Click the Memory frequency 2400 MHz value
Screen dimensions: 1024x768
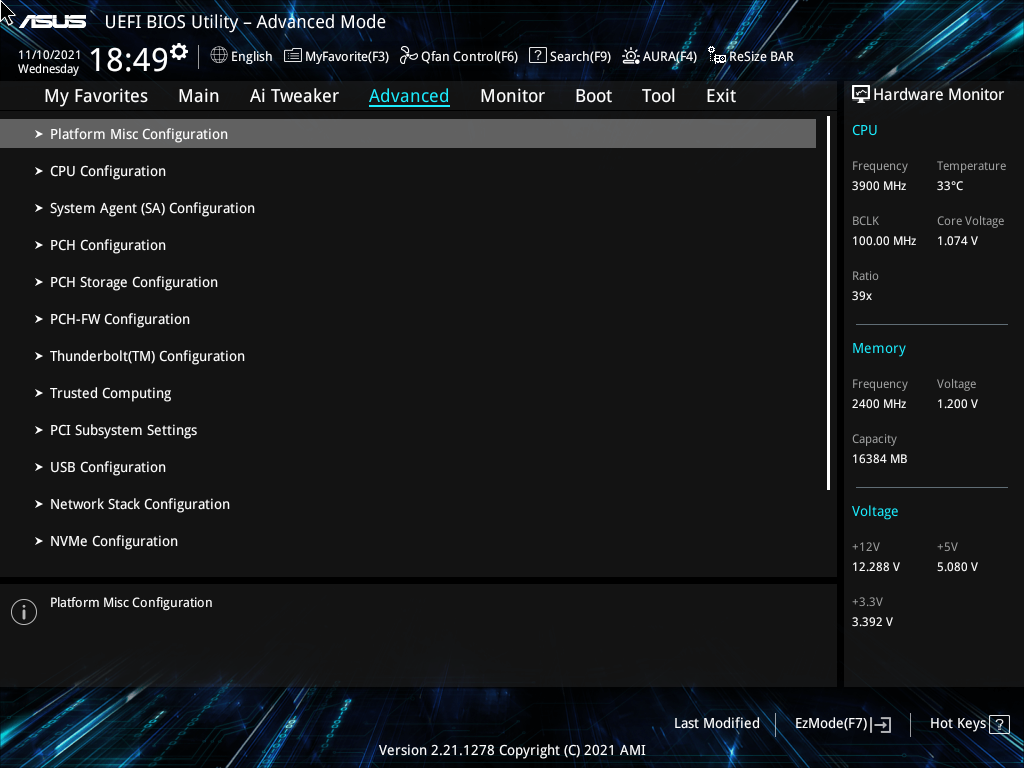point(879,404)
